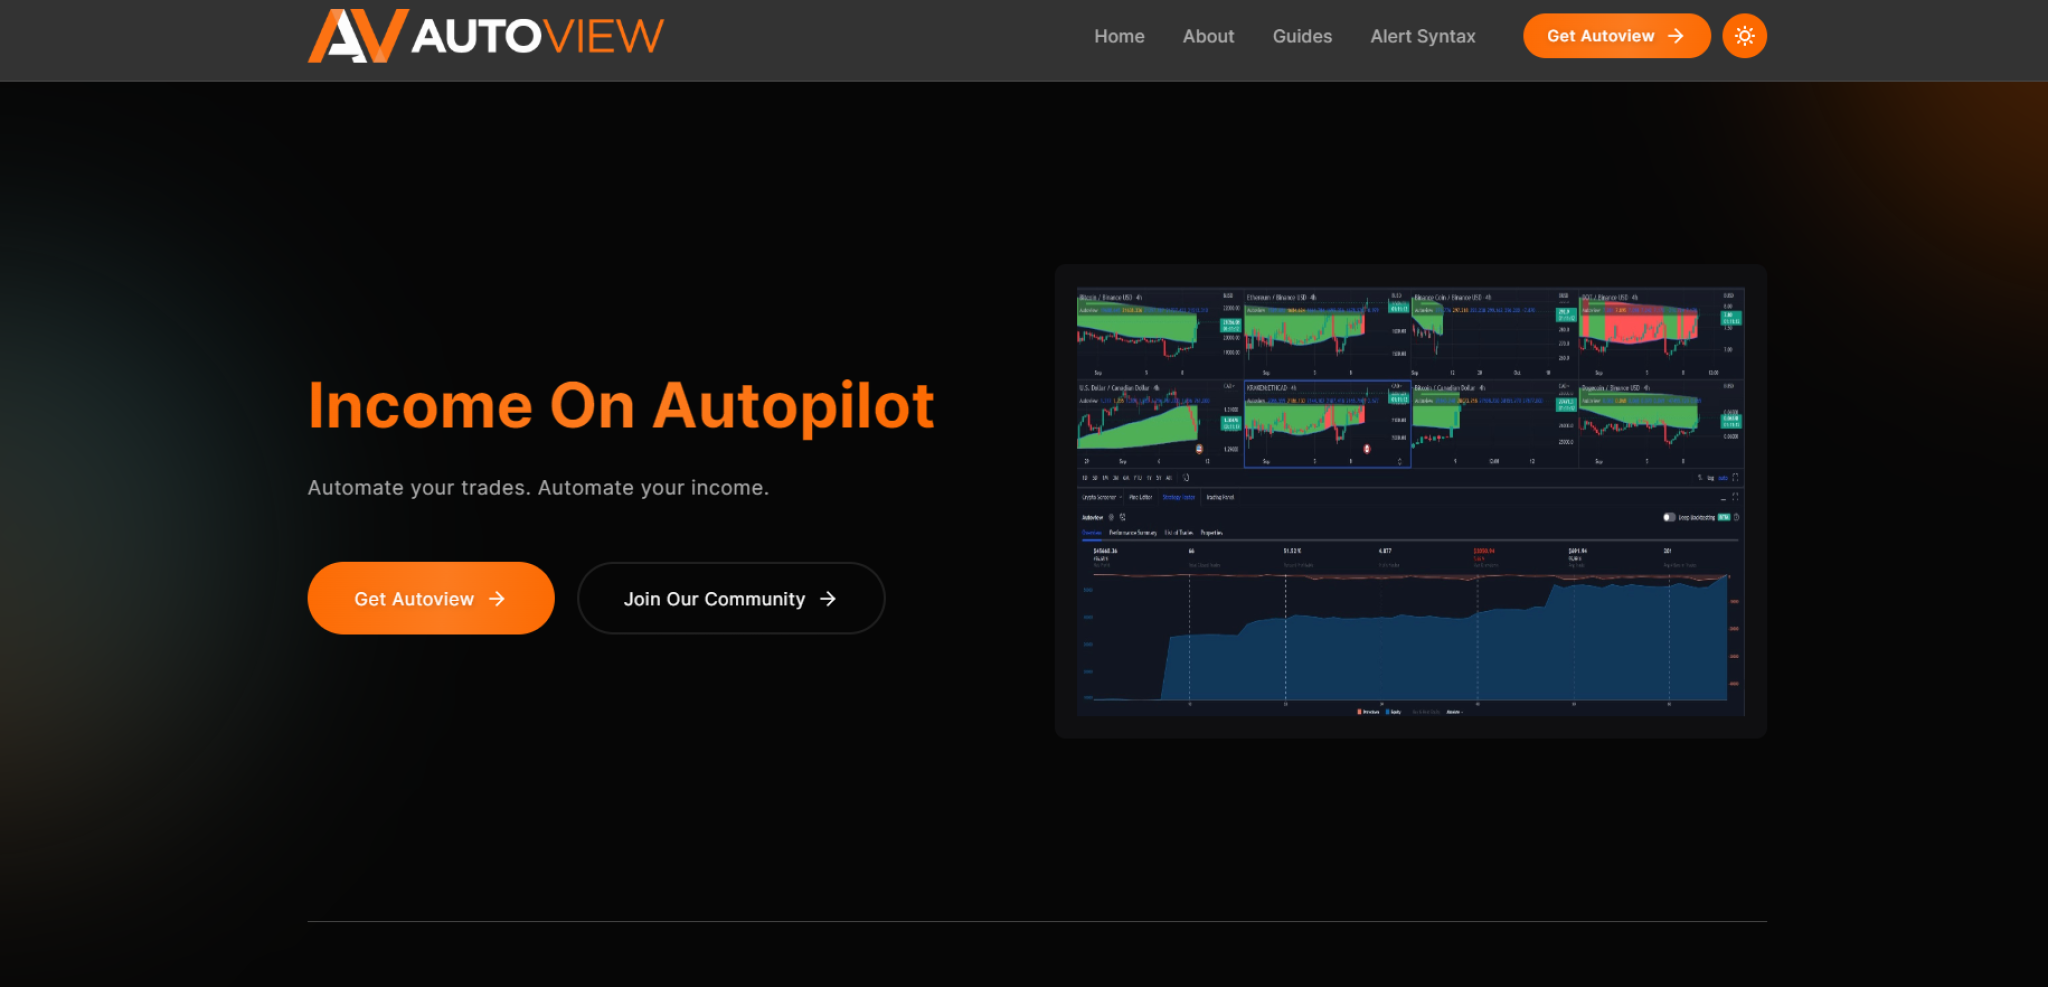Toggle light mode with the sun icon
The height and width of the screenshot is (987, 2048).
[1744, 35]
